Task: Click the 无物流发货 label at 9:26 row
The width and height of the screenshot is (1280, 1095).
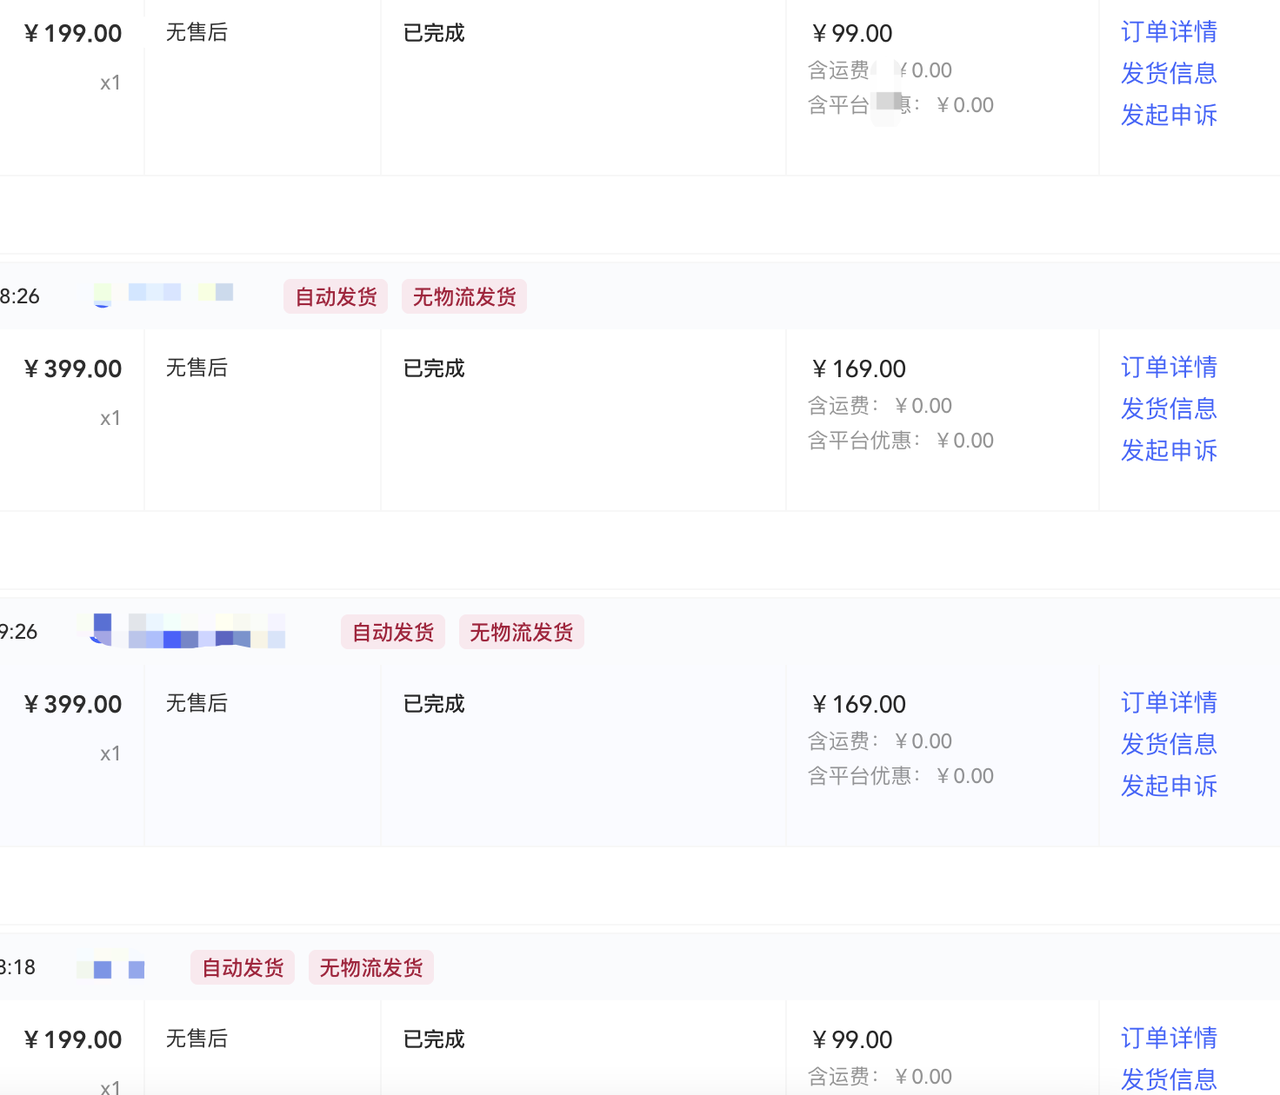Action: 521,632
